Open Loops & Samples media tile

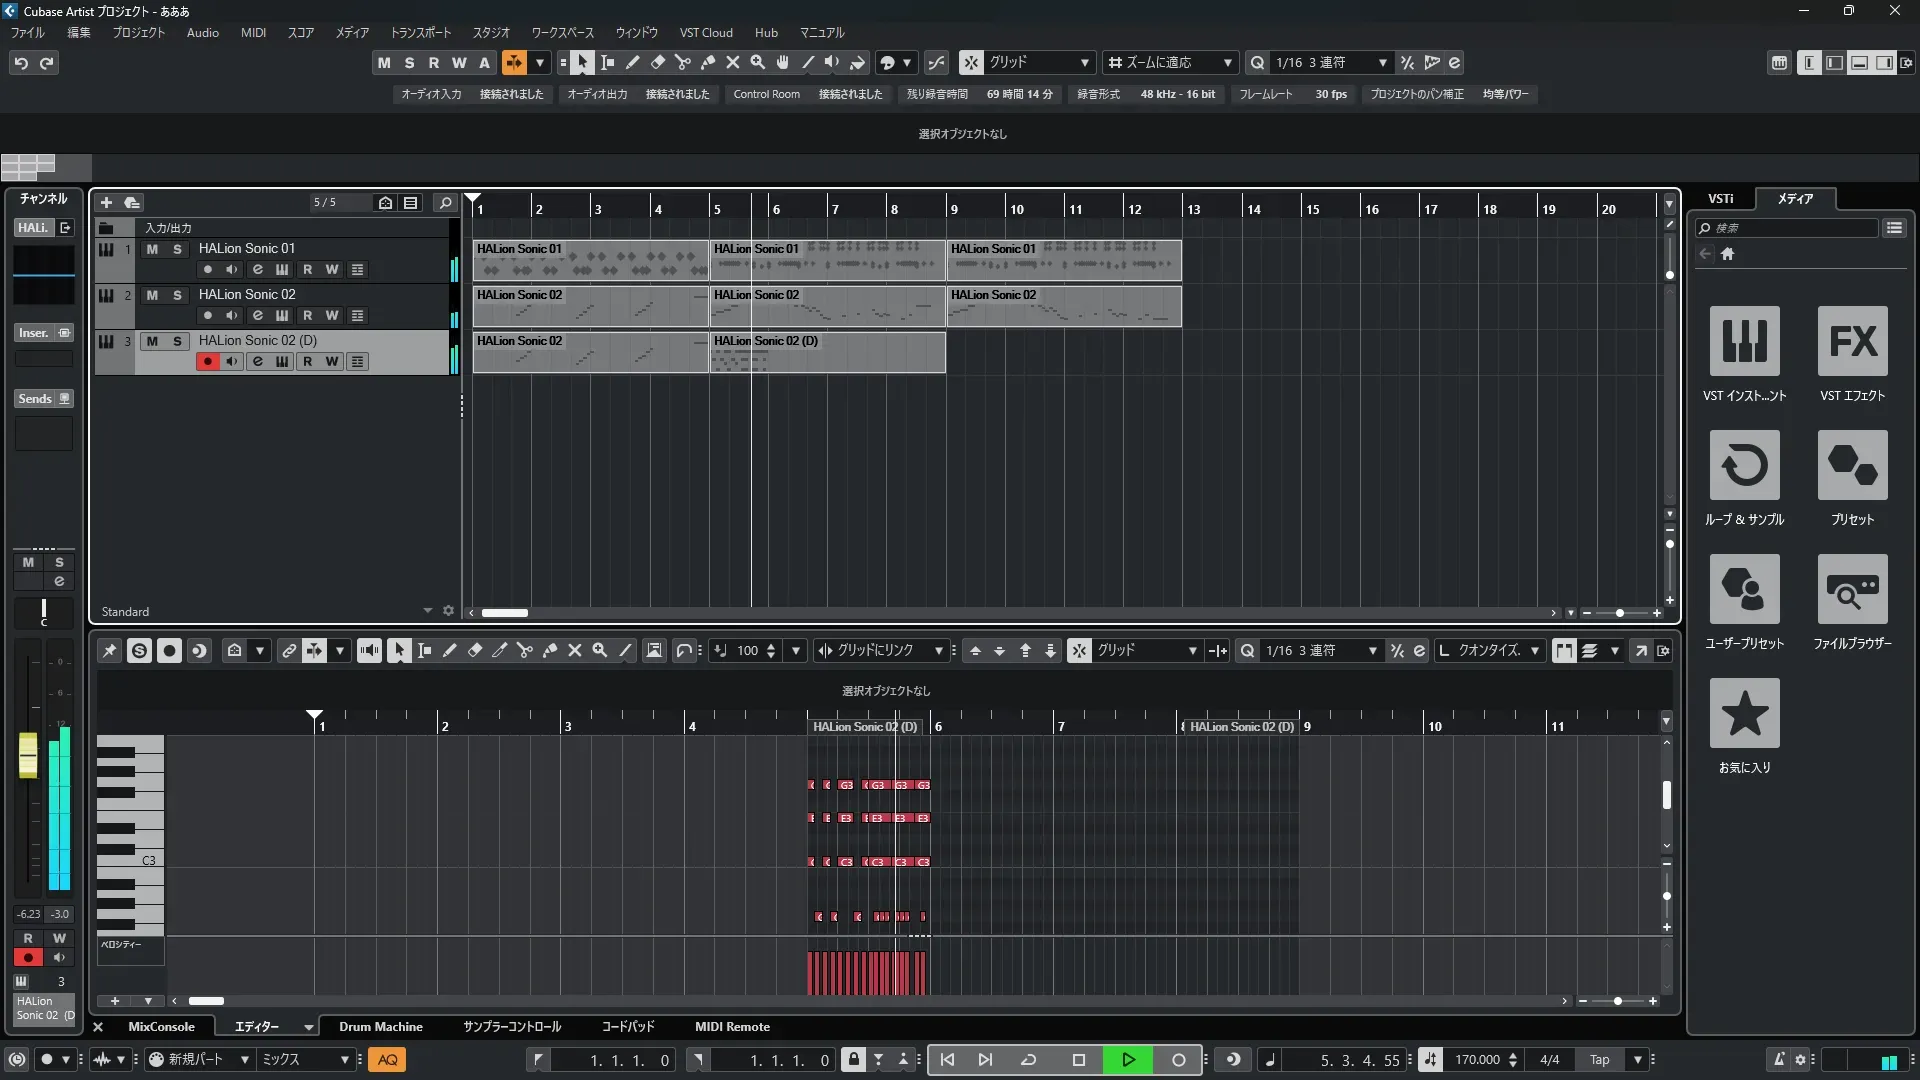click(1744, 465)
